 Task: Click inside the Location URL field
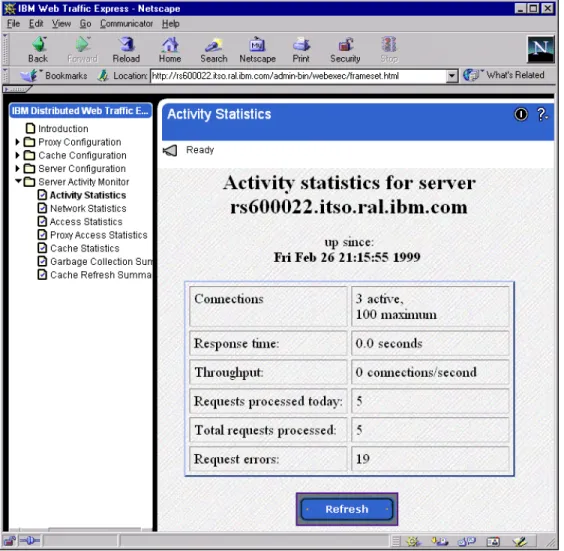click(x=299, y=76)
